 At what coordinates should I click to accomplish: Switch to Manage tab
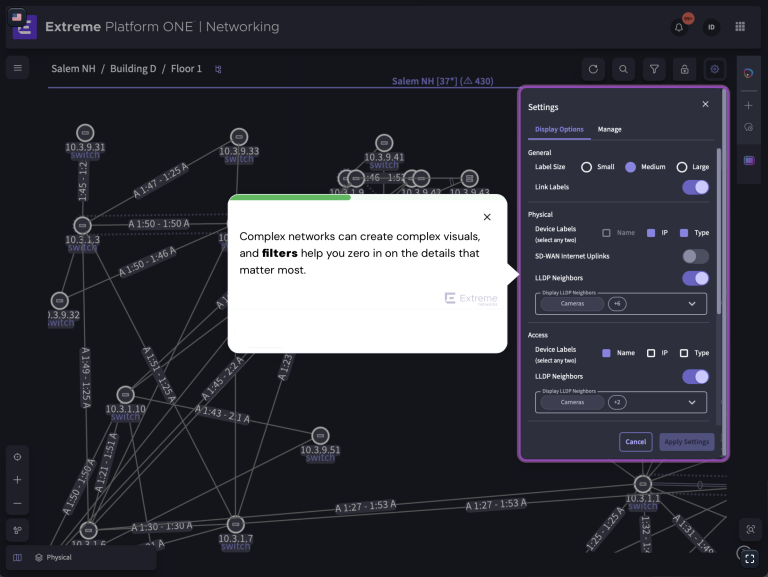click(609, 129)
